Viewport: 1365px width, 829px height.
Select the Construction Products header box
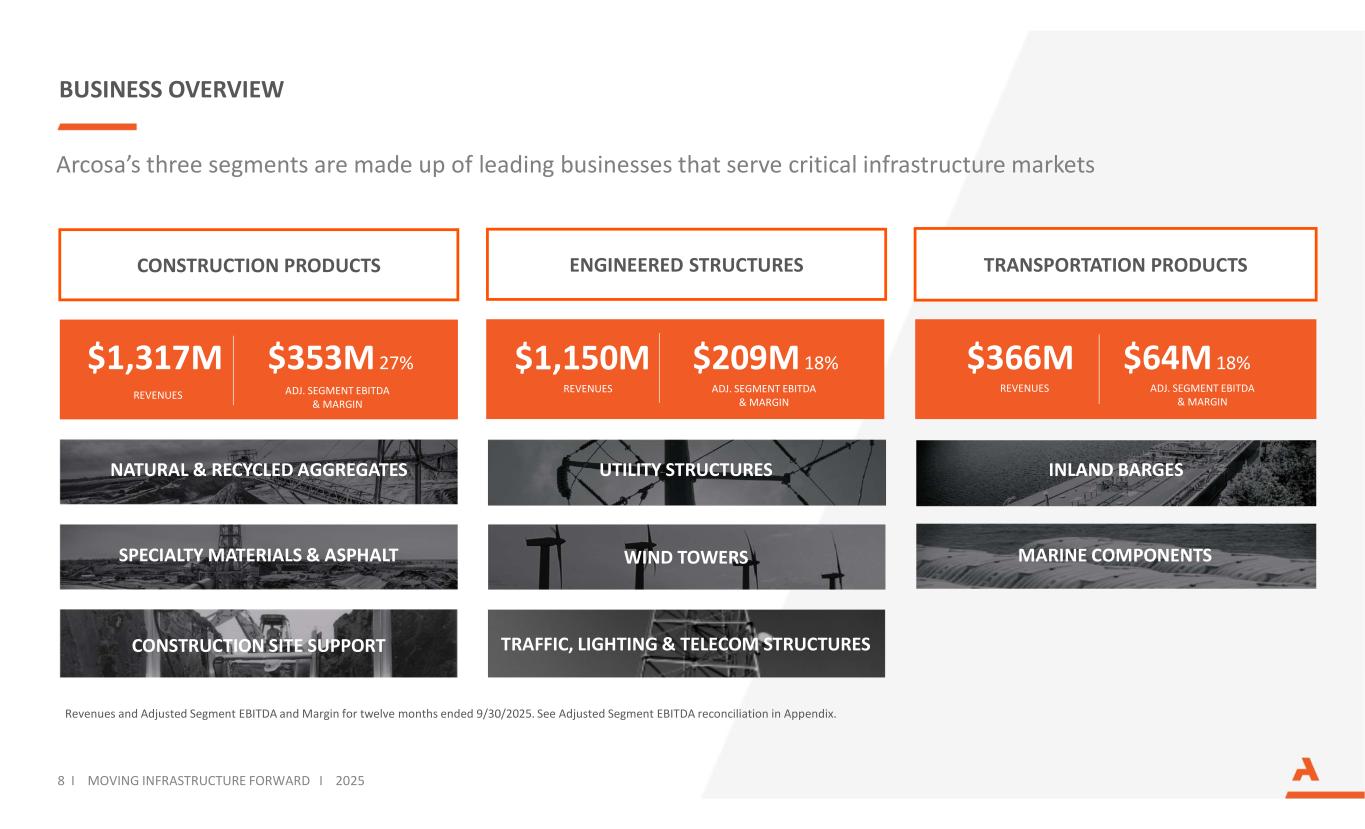tap(258, 265)
